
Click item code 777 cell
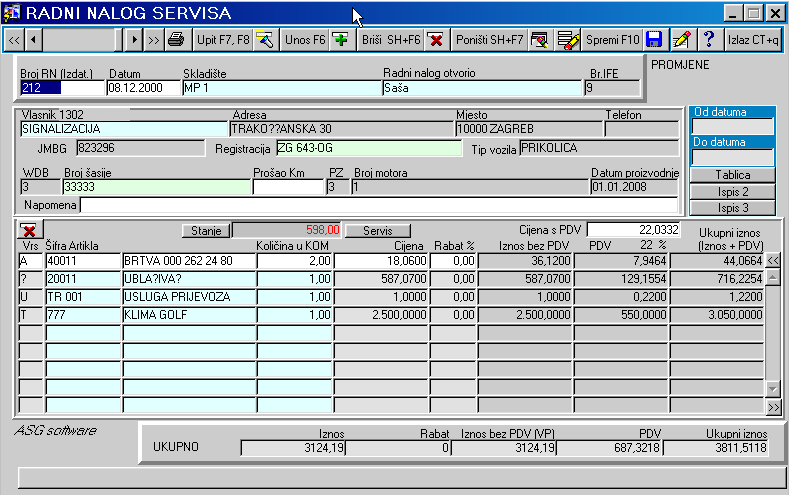point(83,315)
